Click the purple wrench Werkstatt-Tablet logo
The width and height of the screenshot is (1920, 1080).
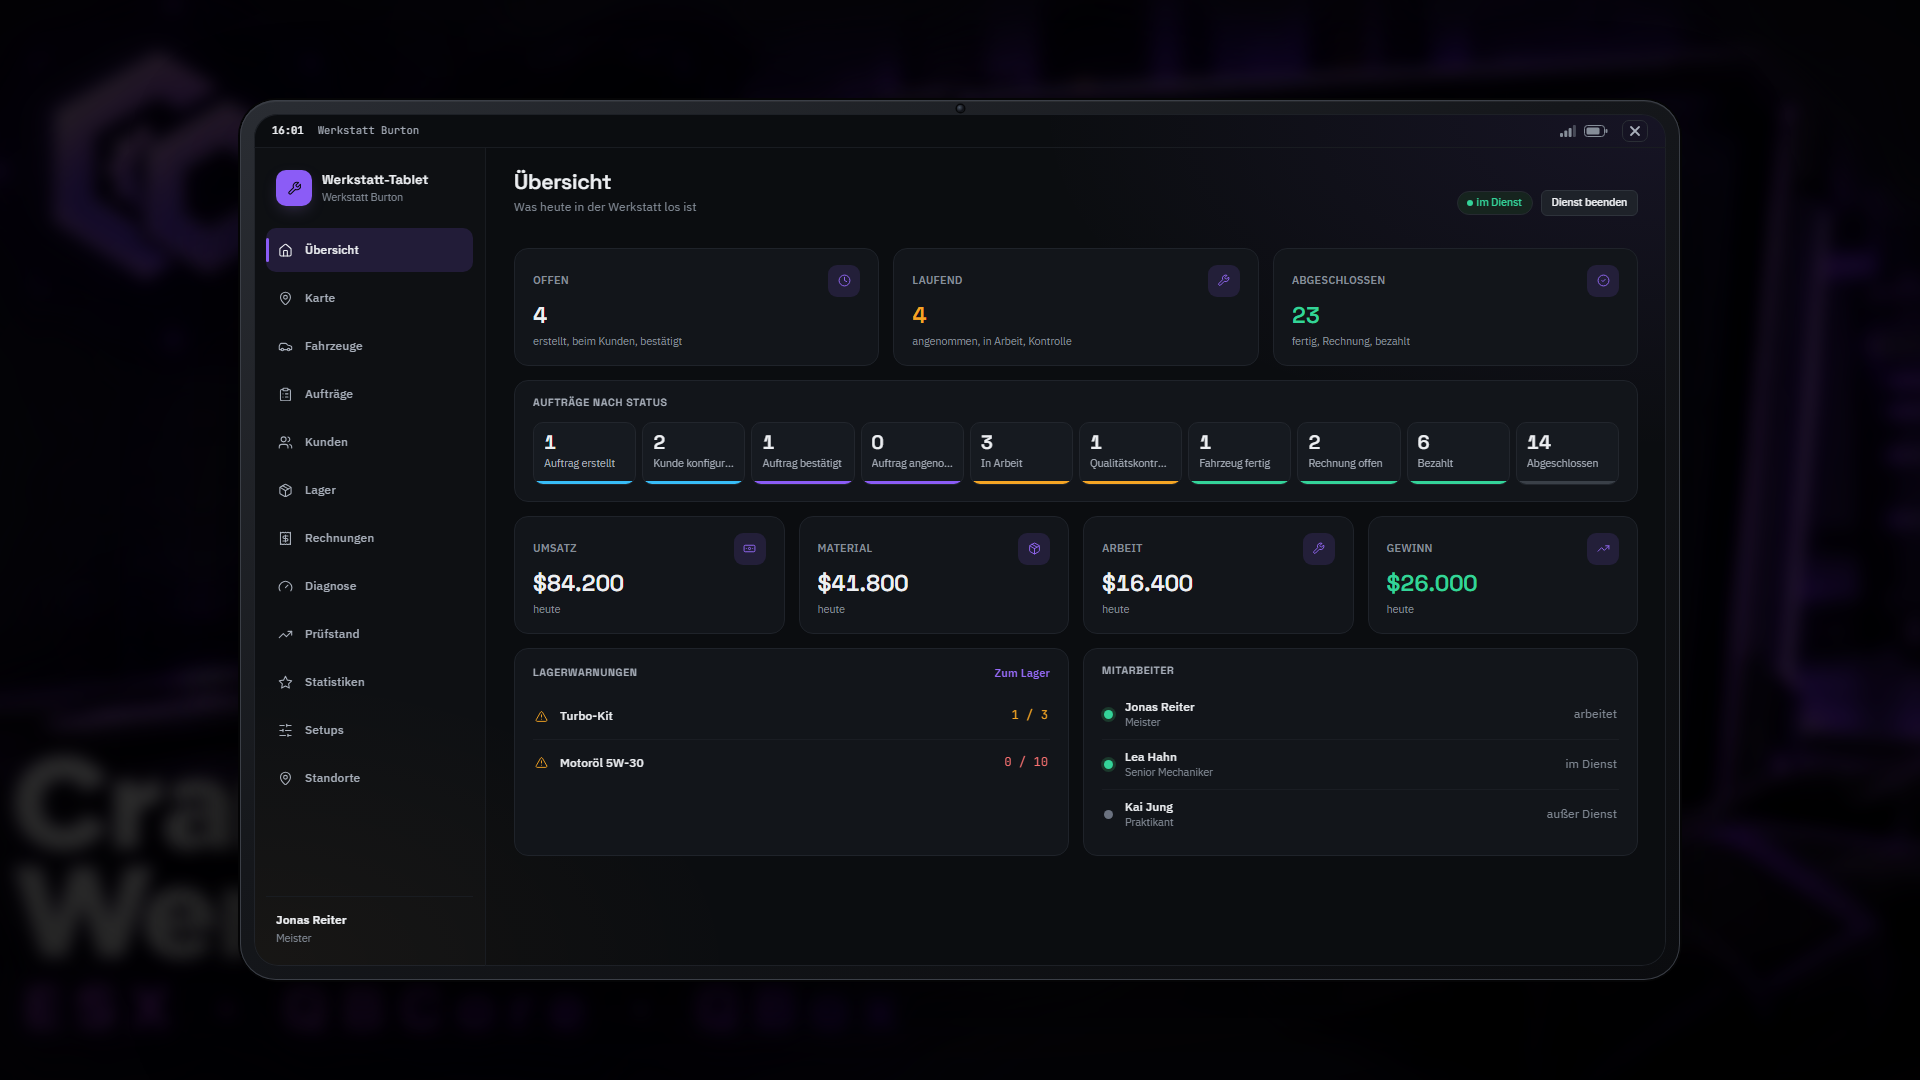tap(294, 188)
